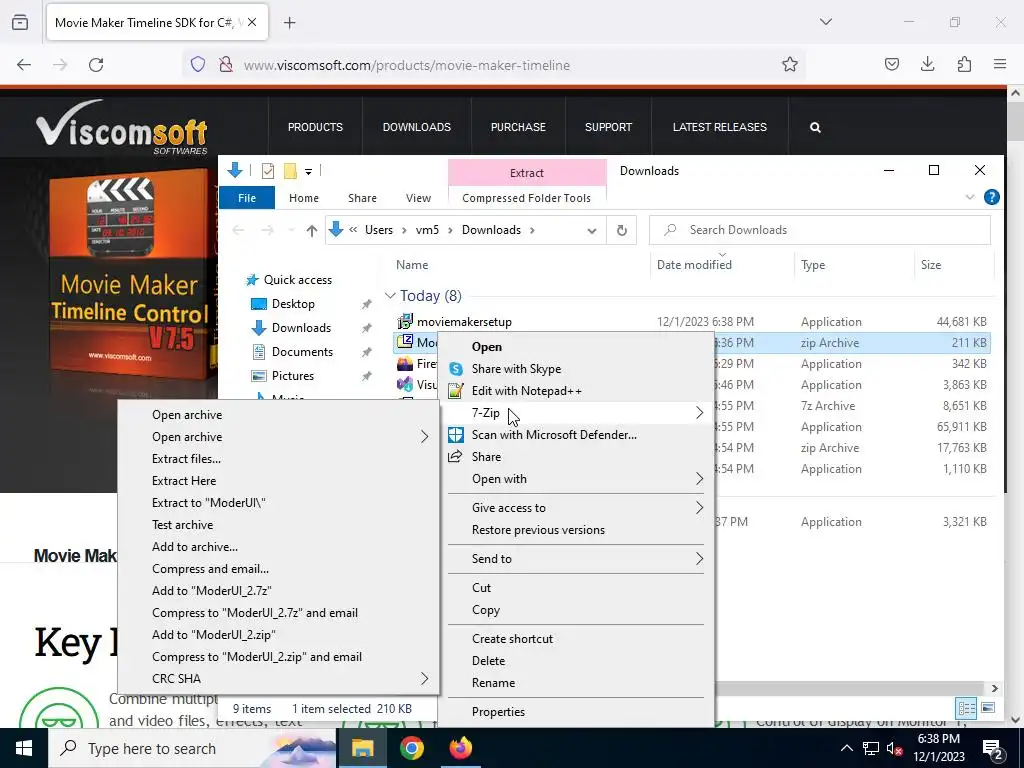Click in Search Downloads field
Viewport: 1024px width, 768px height.
[820, 230]
